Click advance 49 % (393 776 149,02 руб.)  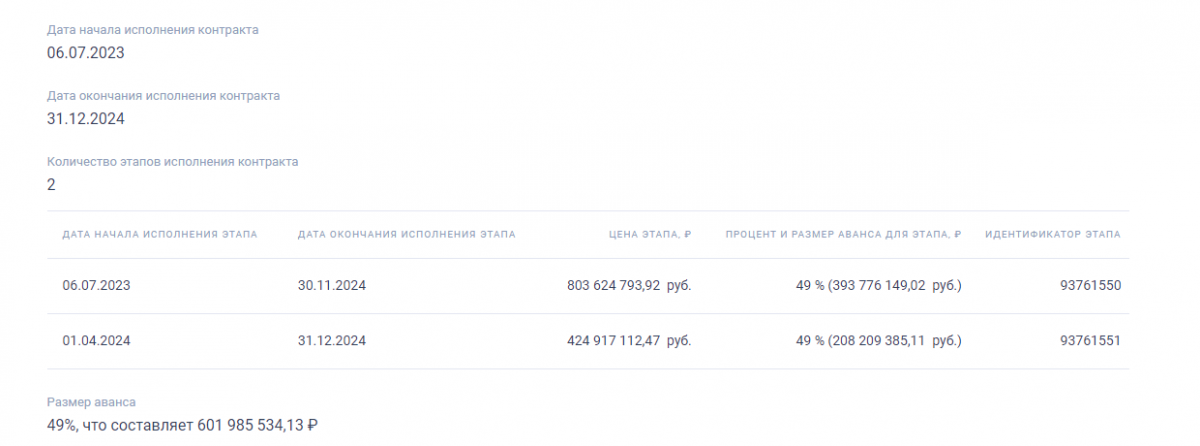(879, 285)
